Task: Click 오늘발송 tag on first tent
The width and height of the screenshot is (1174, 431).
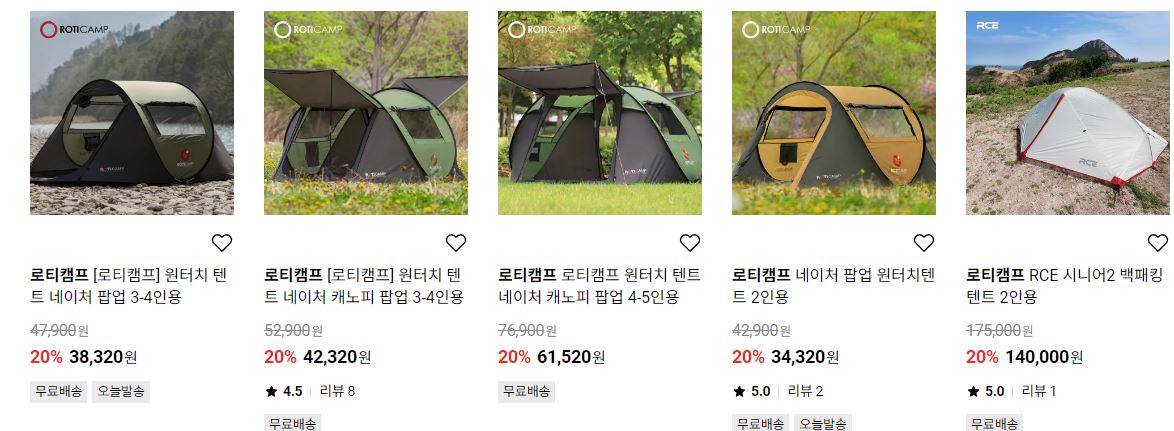Action: [121, 391]
